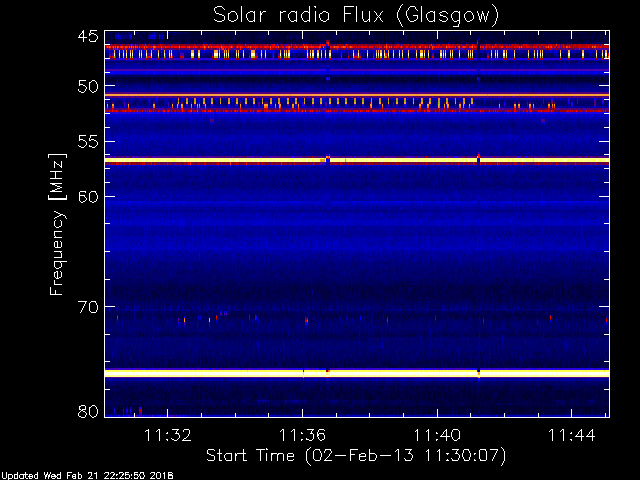Click the bright band just below 55 MHz

click(x=357, y=160)
